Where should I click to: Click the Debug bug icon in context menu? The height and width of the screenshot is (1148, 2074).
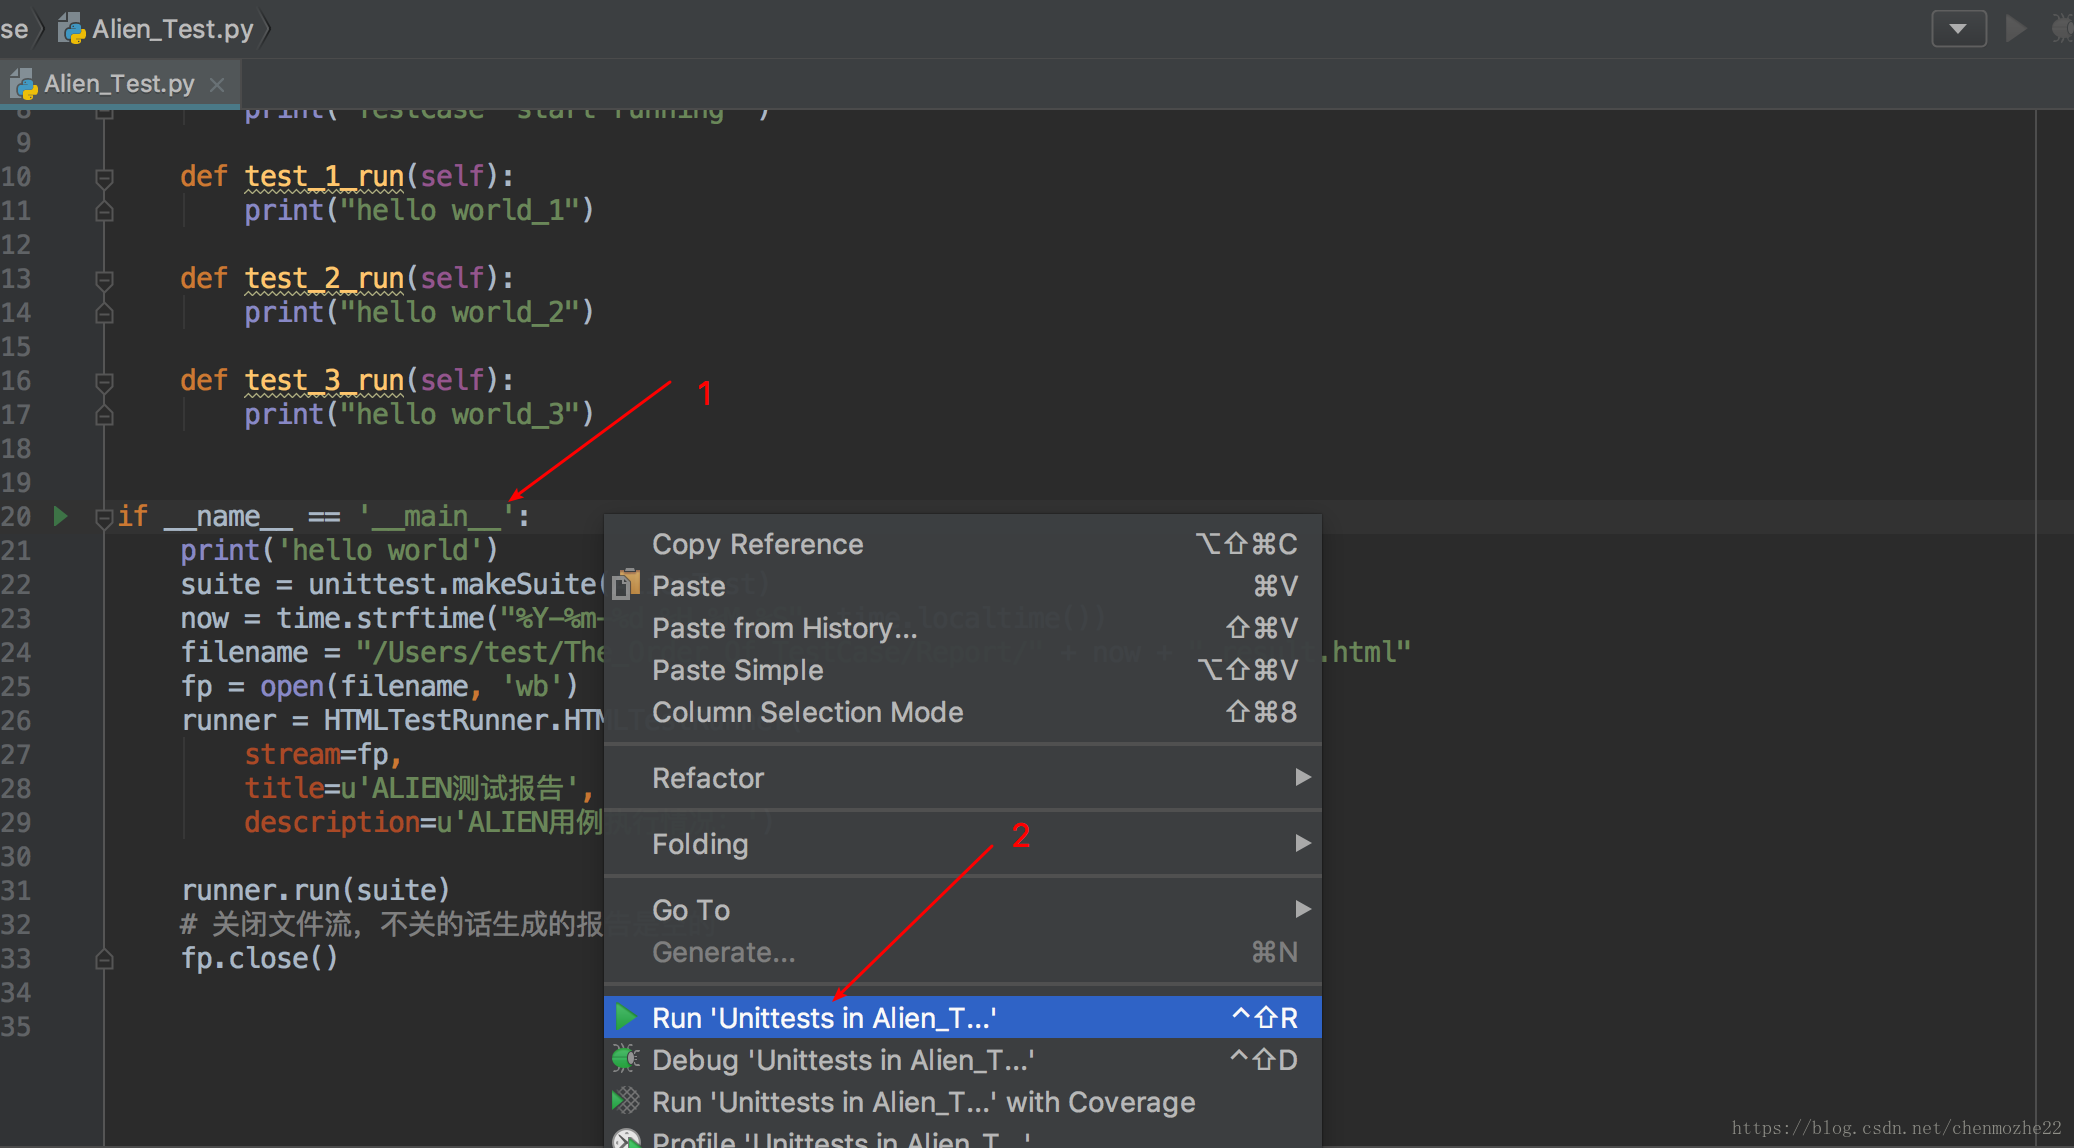click(626, 1059)
